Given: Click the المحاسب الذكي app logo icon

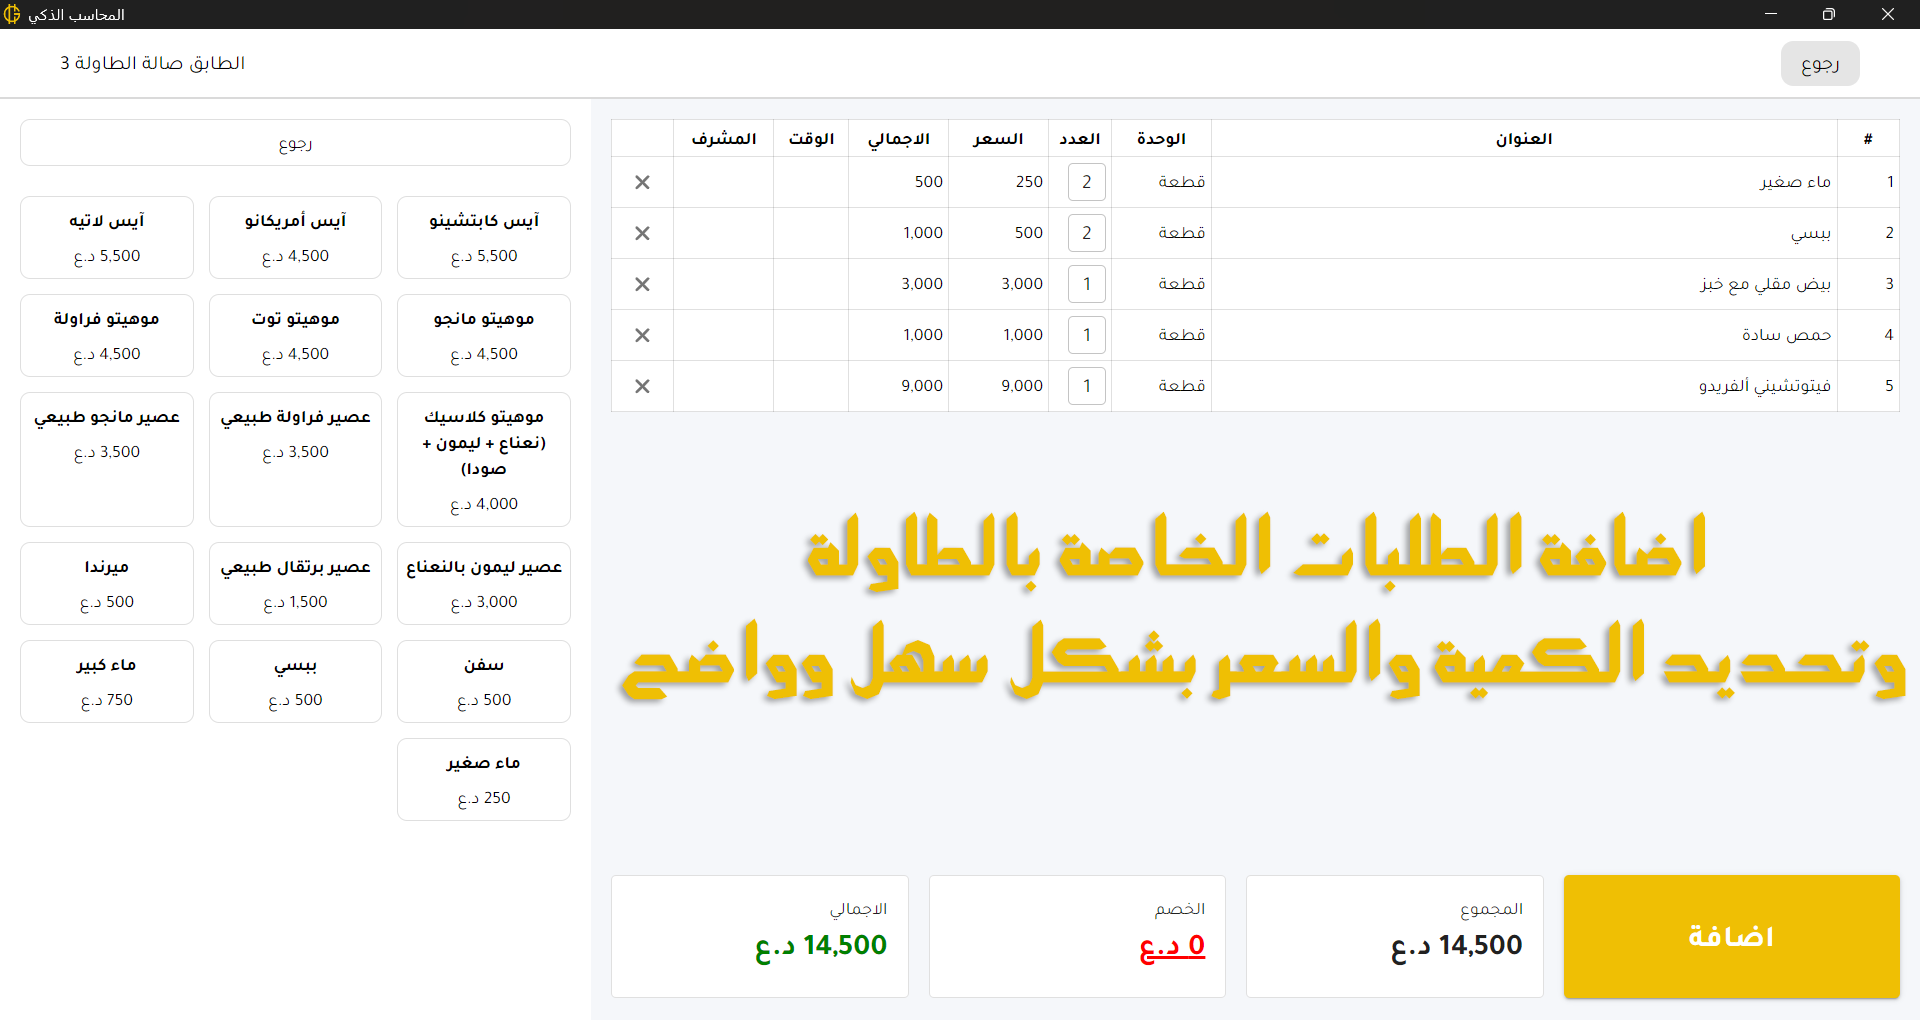Looking at the screenshot, I should [x=12, y=14].
